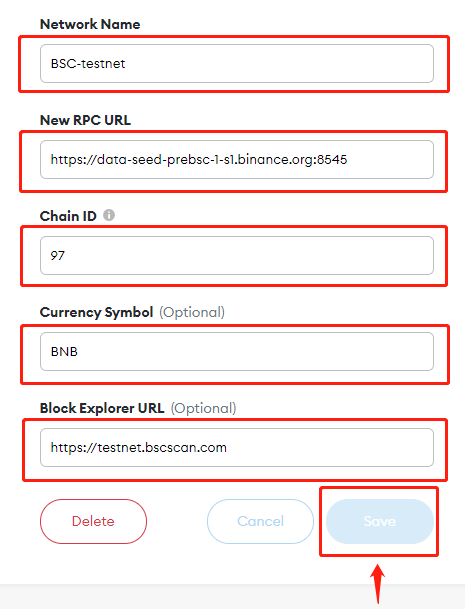465x609 pixels.
Task: Click the info icon beside Chain ID
Action: [x=109, y=215]
